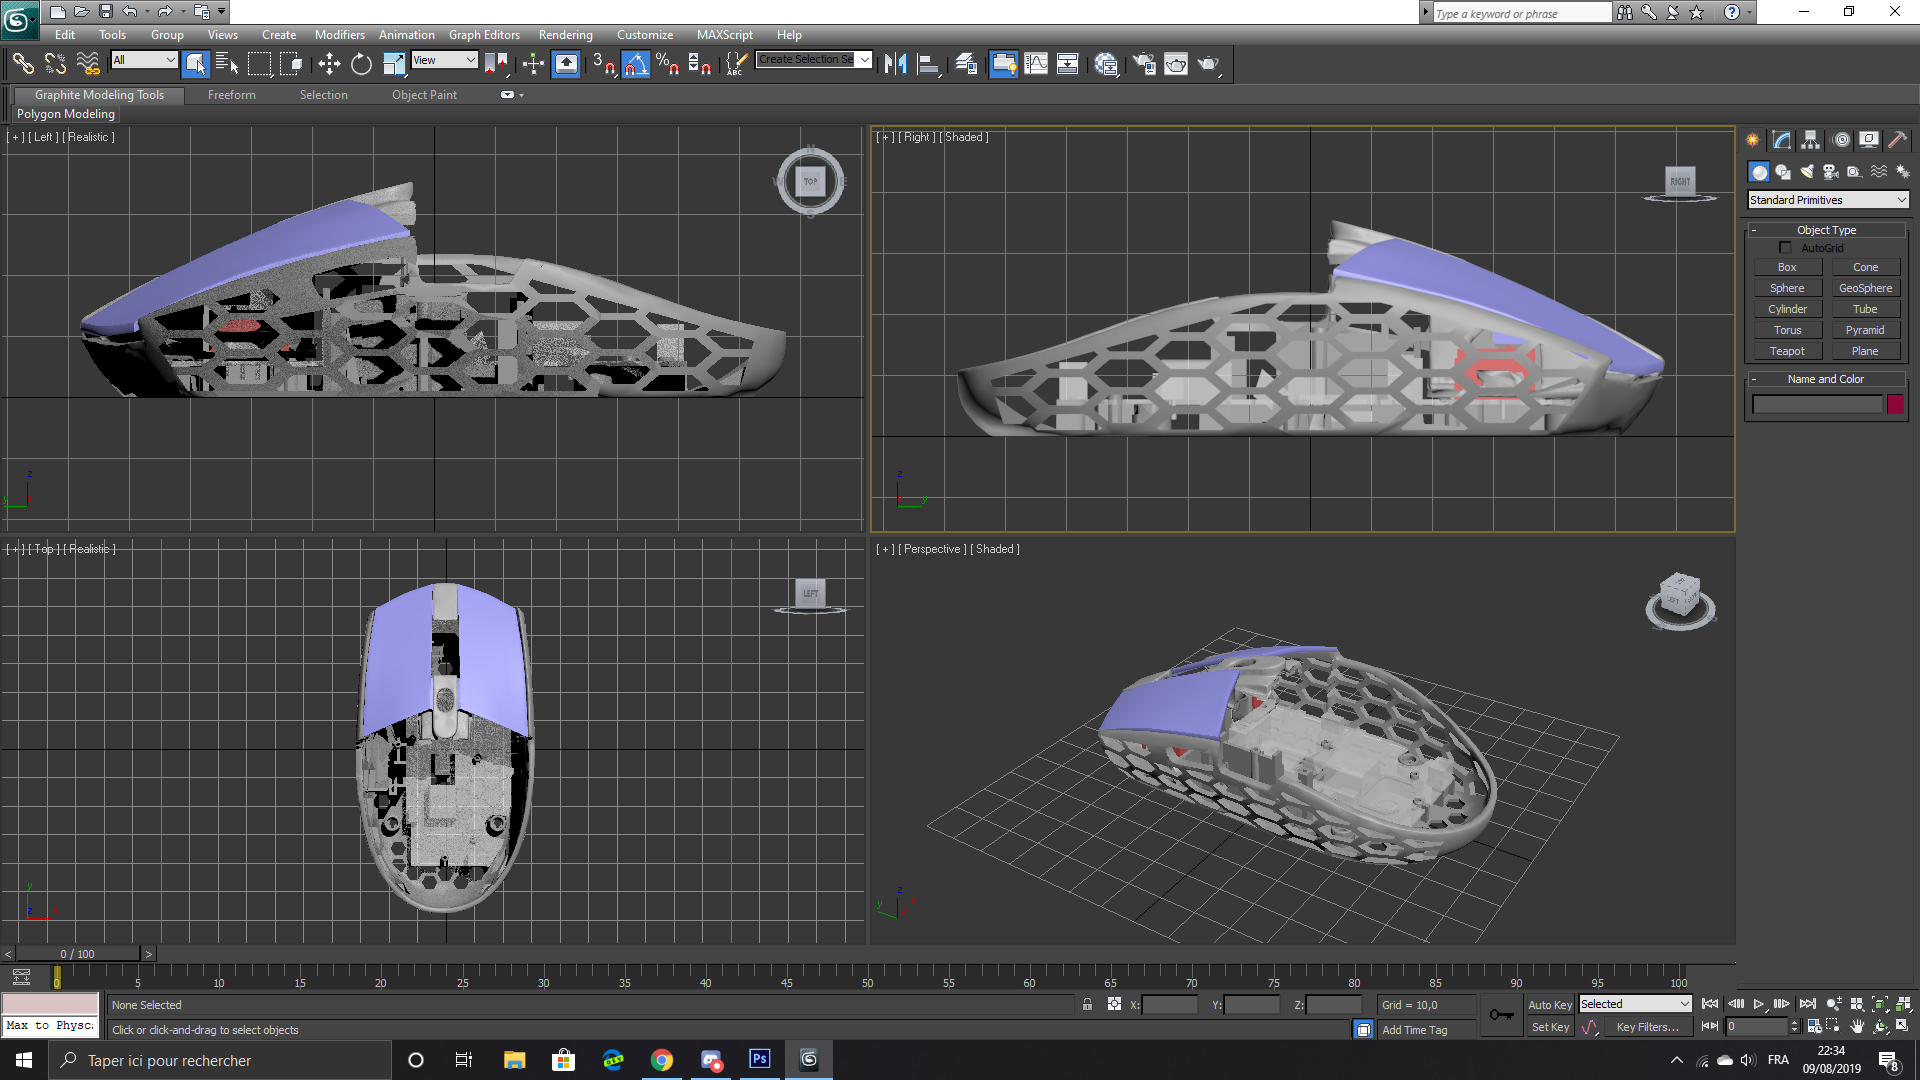Select the Shapes category icon
The image size is (1920, 1080).
pyautogui.click(x=1783, y=172)
